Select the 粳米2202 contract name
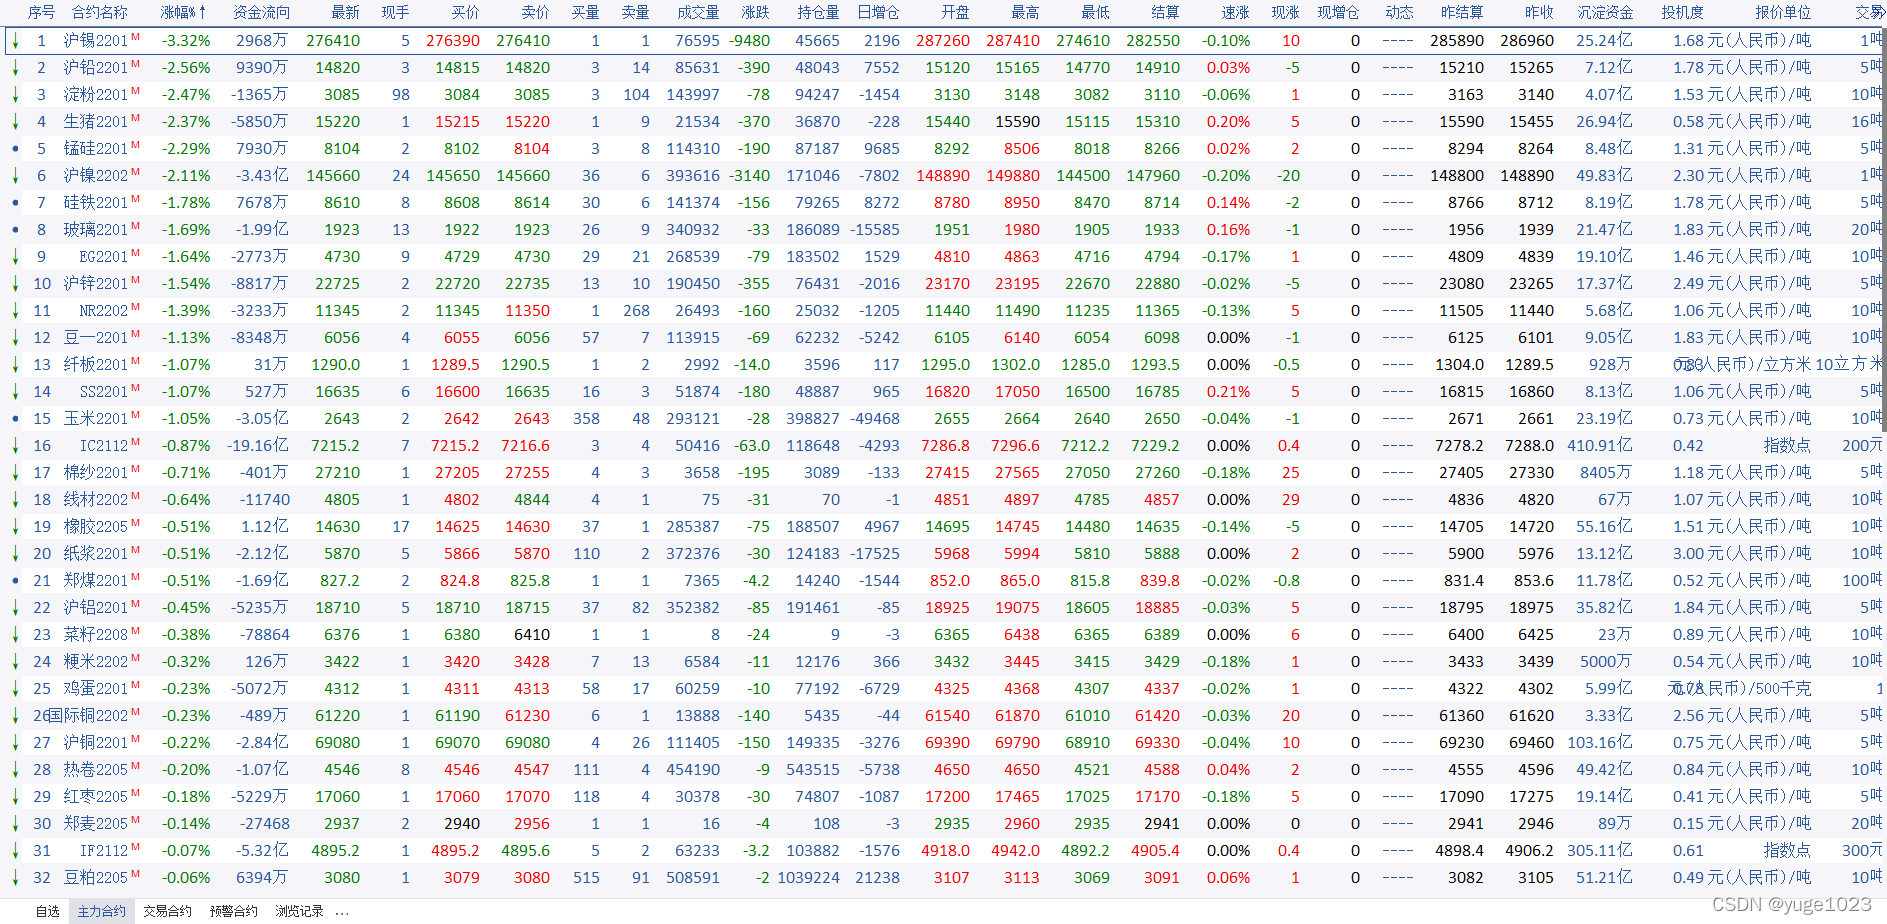 (96, 662)
